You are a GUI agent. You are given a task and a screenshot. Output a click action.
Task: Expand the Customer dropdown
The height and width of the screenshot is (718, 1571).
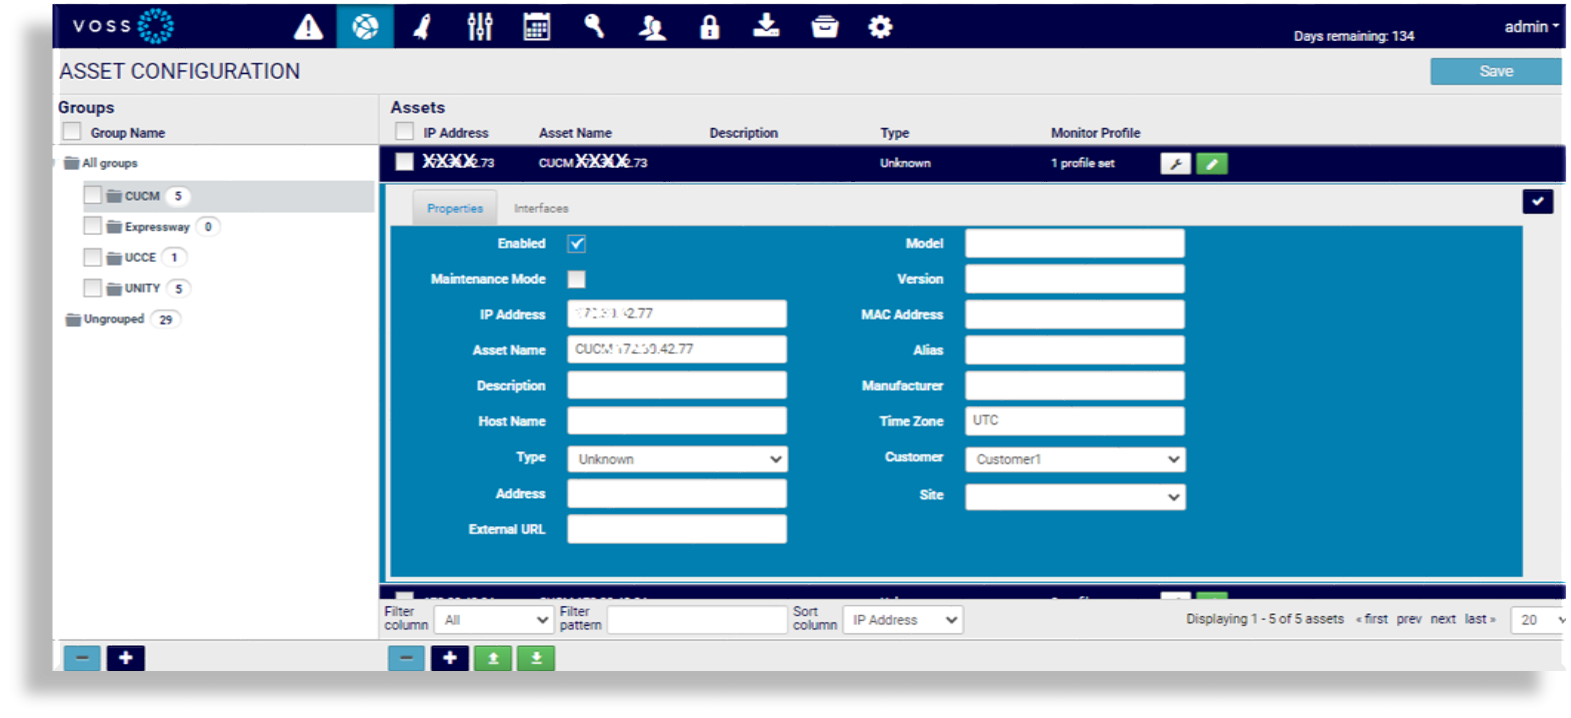pyautogui.click(x=1075, y=459)
